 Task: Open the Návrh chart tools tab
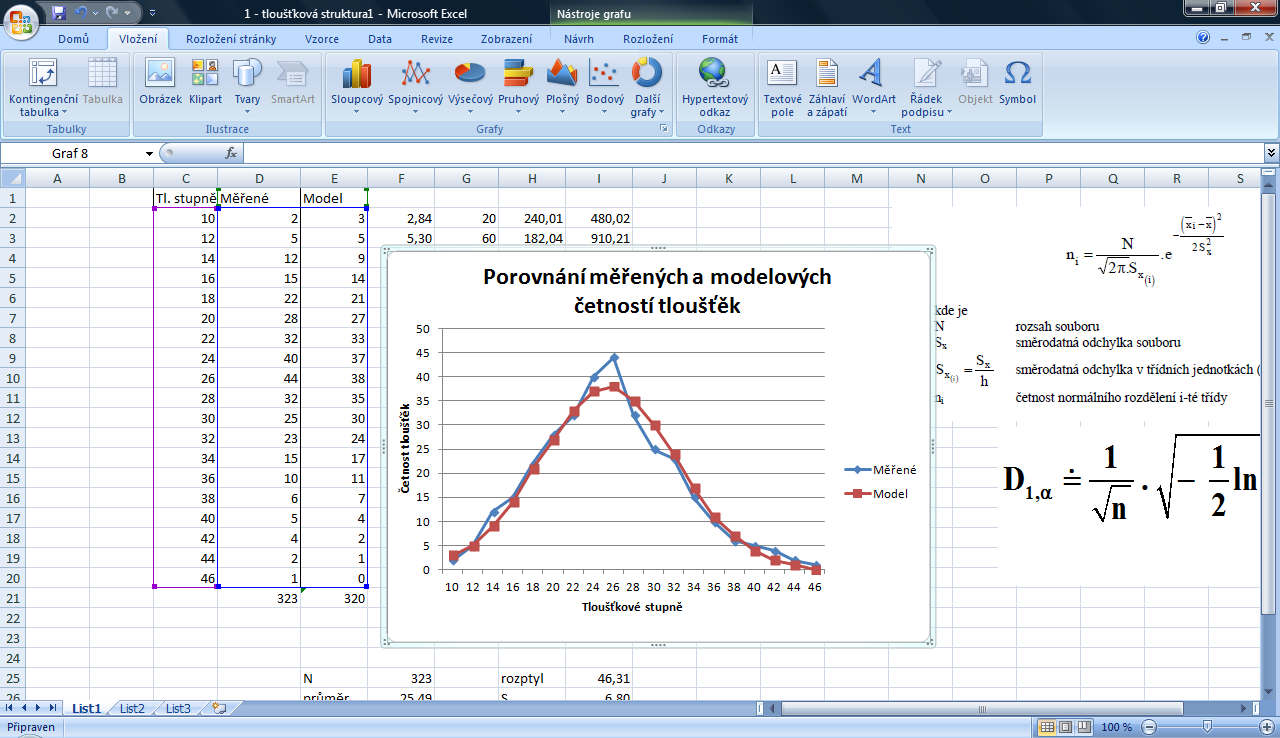pyautogui.click(x=580, y=39)
